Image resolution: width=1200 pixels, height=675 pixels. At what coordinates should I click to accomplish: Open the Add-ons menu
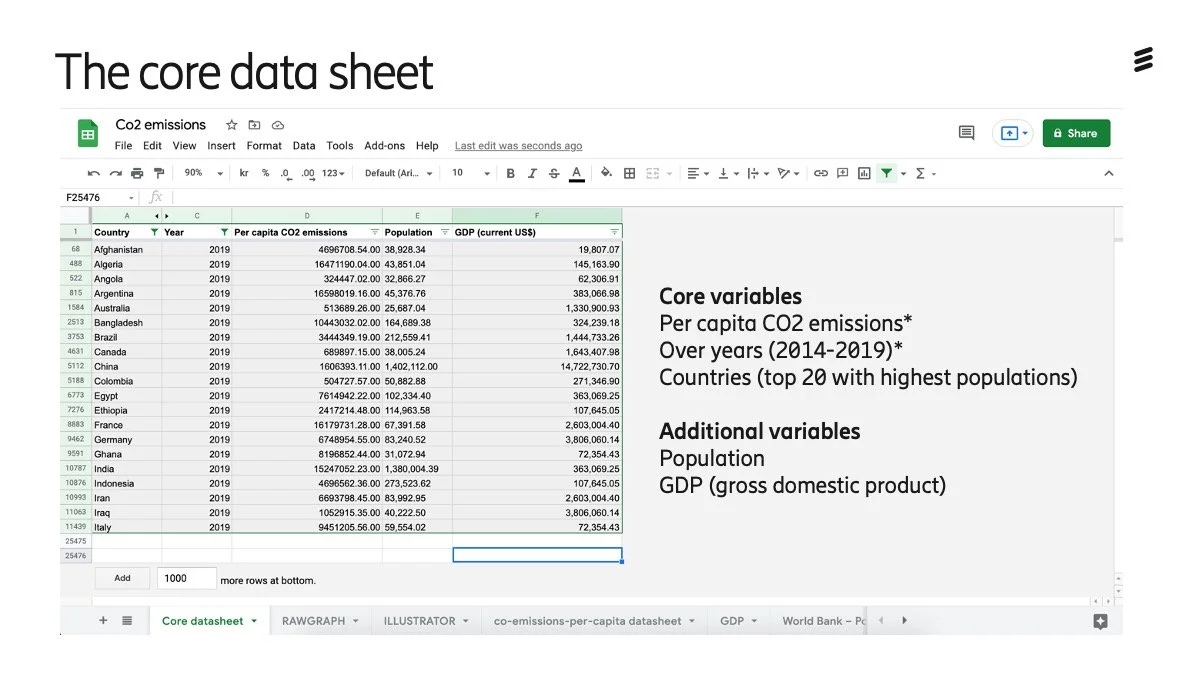click(x=385, y=146)
